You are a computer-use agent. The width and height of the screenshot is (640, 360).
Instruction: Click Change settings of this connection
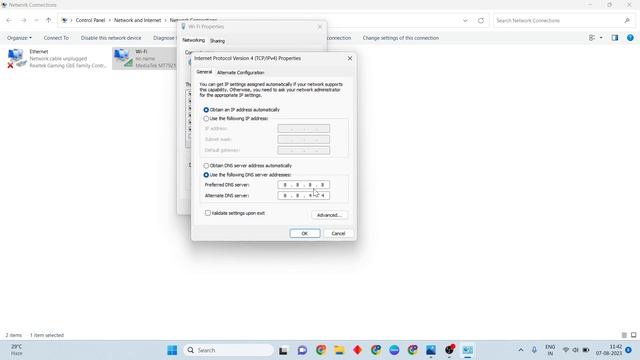coord(401,38)
